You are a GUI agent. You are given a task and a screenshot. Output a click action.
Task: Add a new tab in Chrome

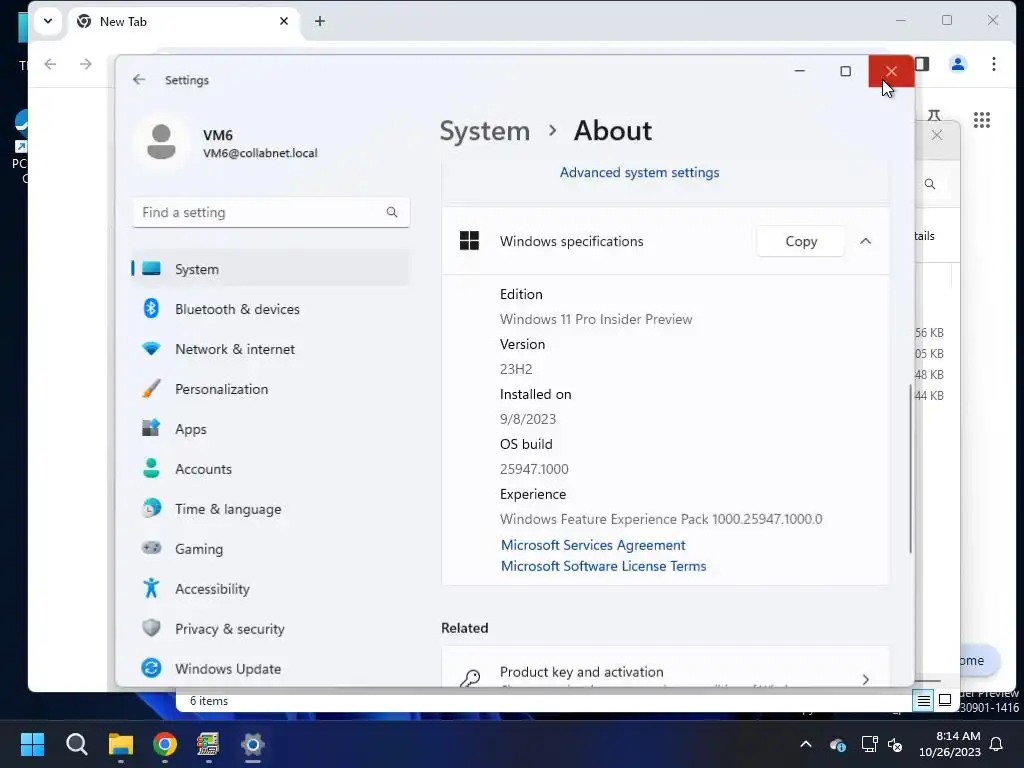coord(319,21)
